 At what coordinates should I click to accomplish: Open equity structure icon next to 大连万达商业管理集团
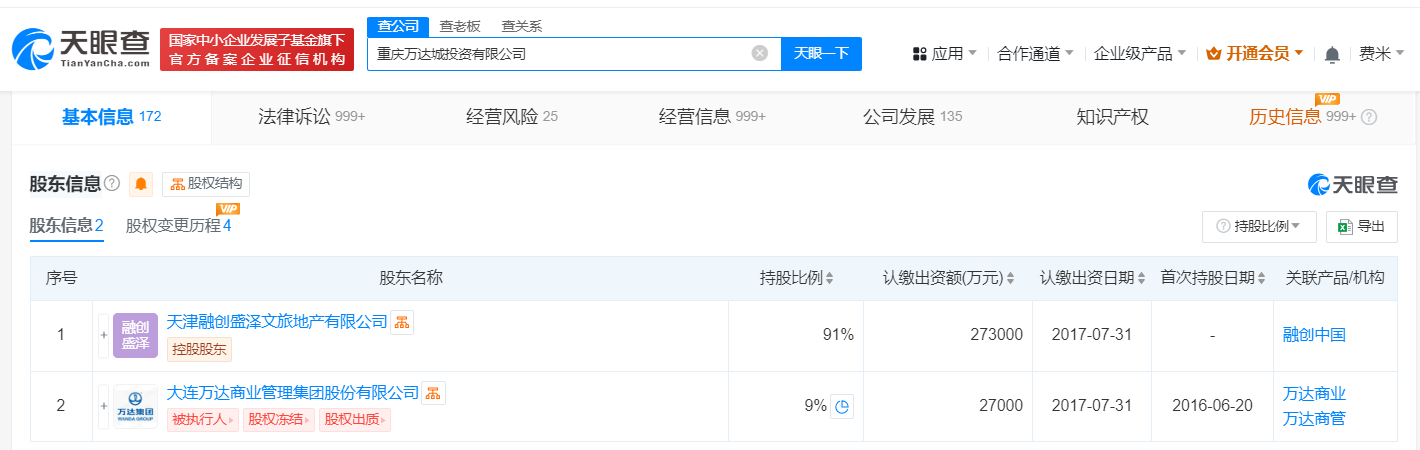pyautogui.click(x=433, y=393)
